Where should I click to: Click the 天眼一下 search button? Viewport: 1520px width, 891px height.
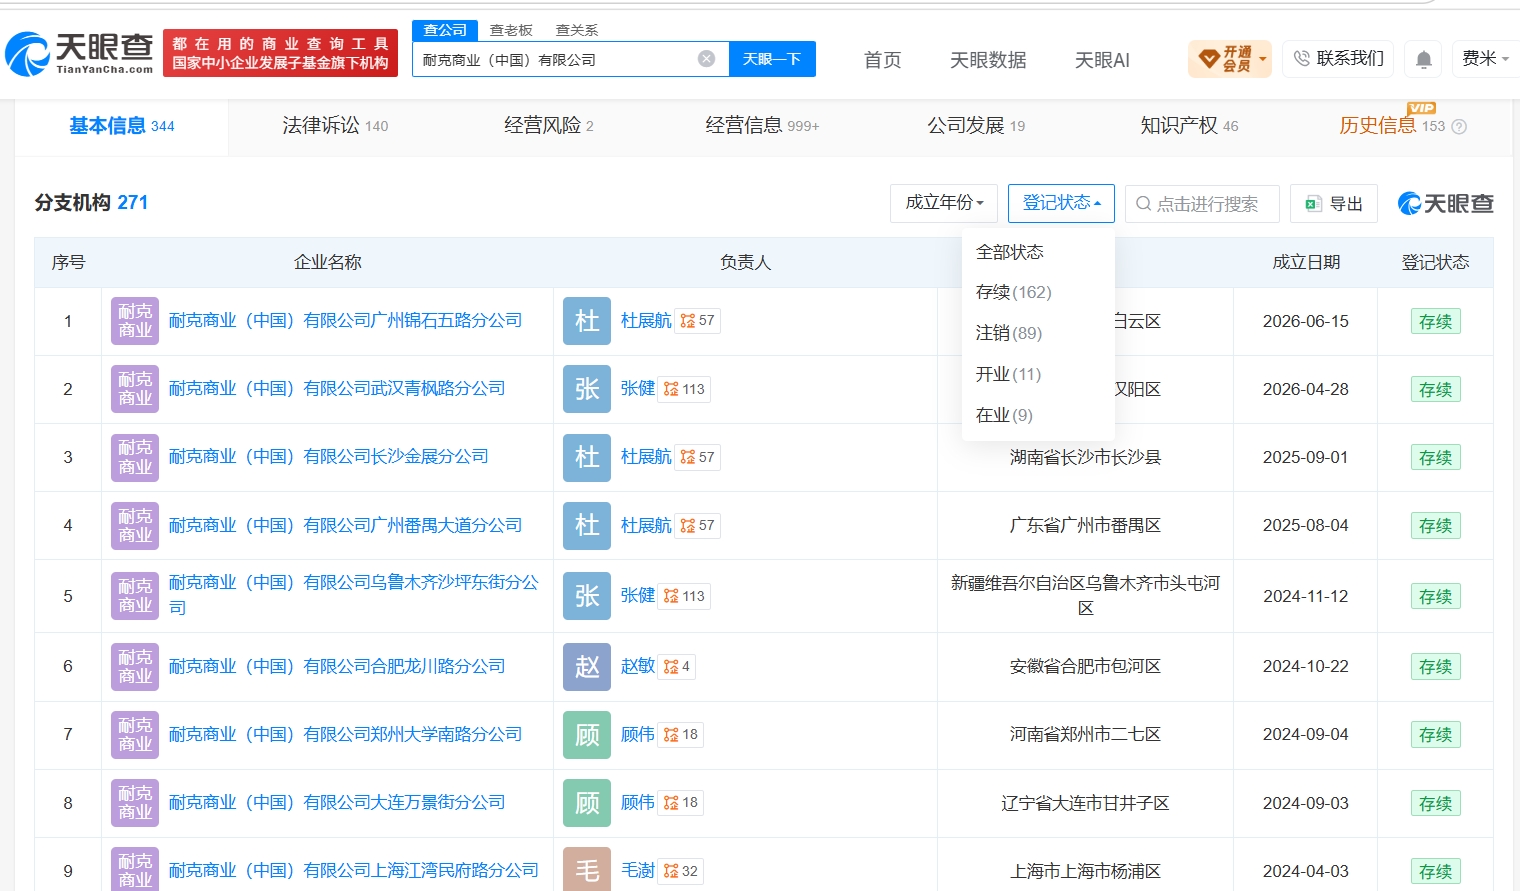pyautogui.click(x=772, y=59)
